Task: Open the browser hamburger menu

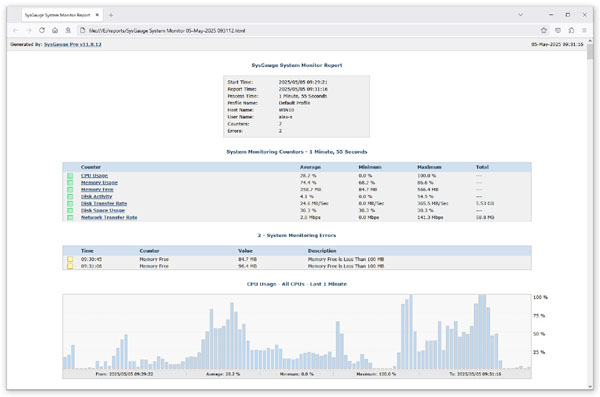Action: (x=584, y=30)
